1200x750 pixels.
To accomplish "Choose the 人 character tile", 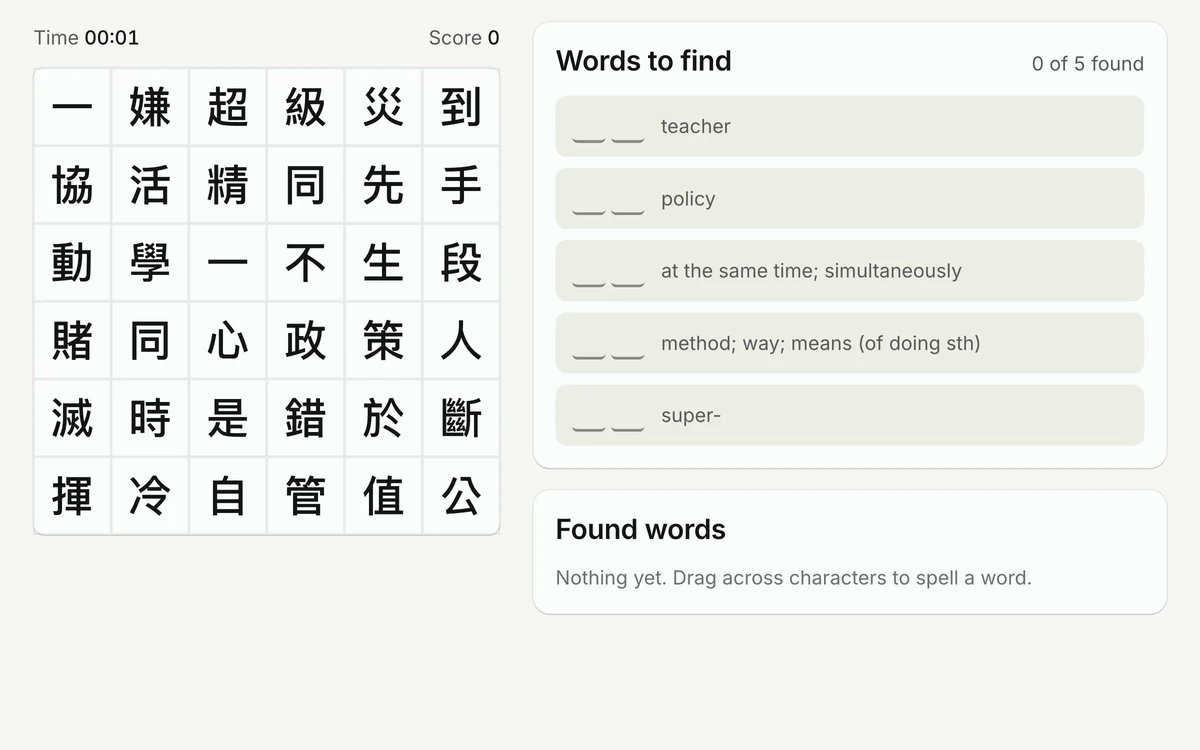I will tap(461, 341).
